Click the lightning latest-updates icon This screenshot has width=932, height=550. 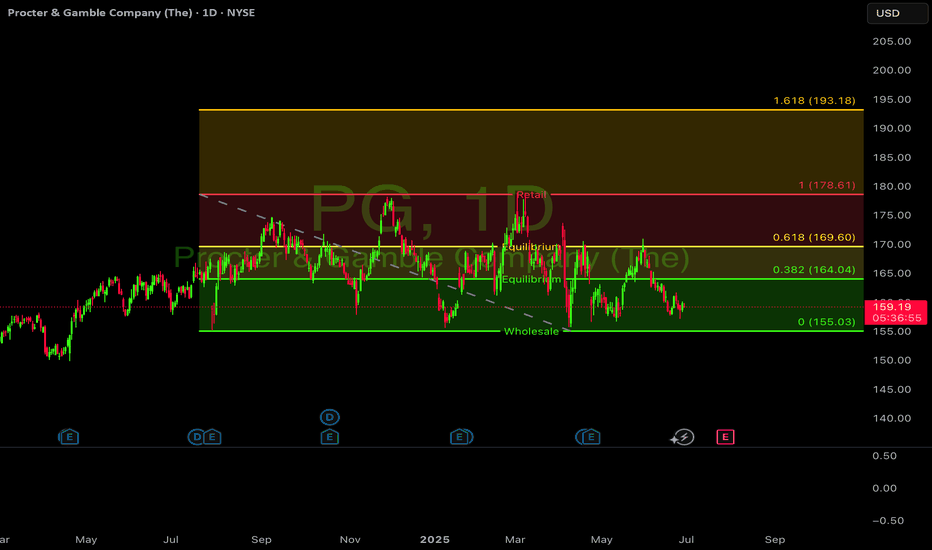coord(682,438)
